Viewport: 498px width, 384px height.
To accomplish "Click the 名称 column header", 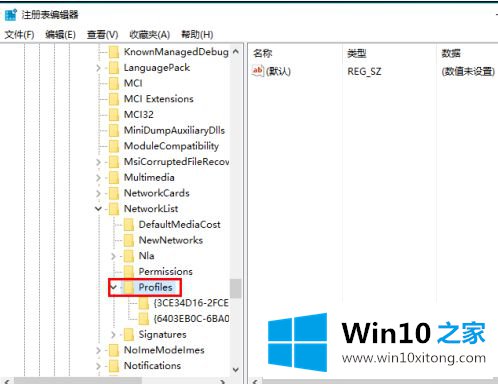I will 263,53.
